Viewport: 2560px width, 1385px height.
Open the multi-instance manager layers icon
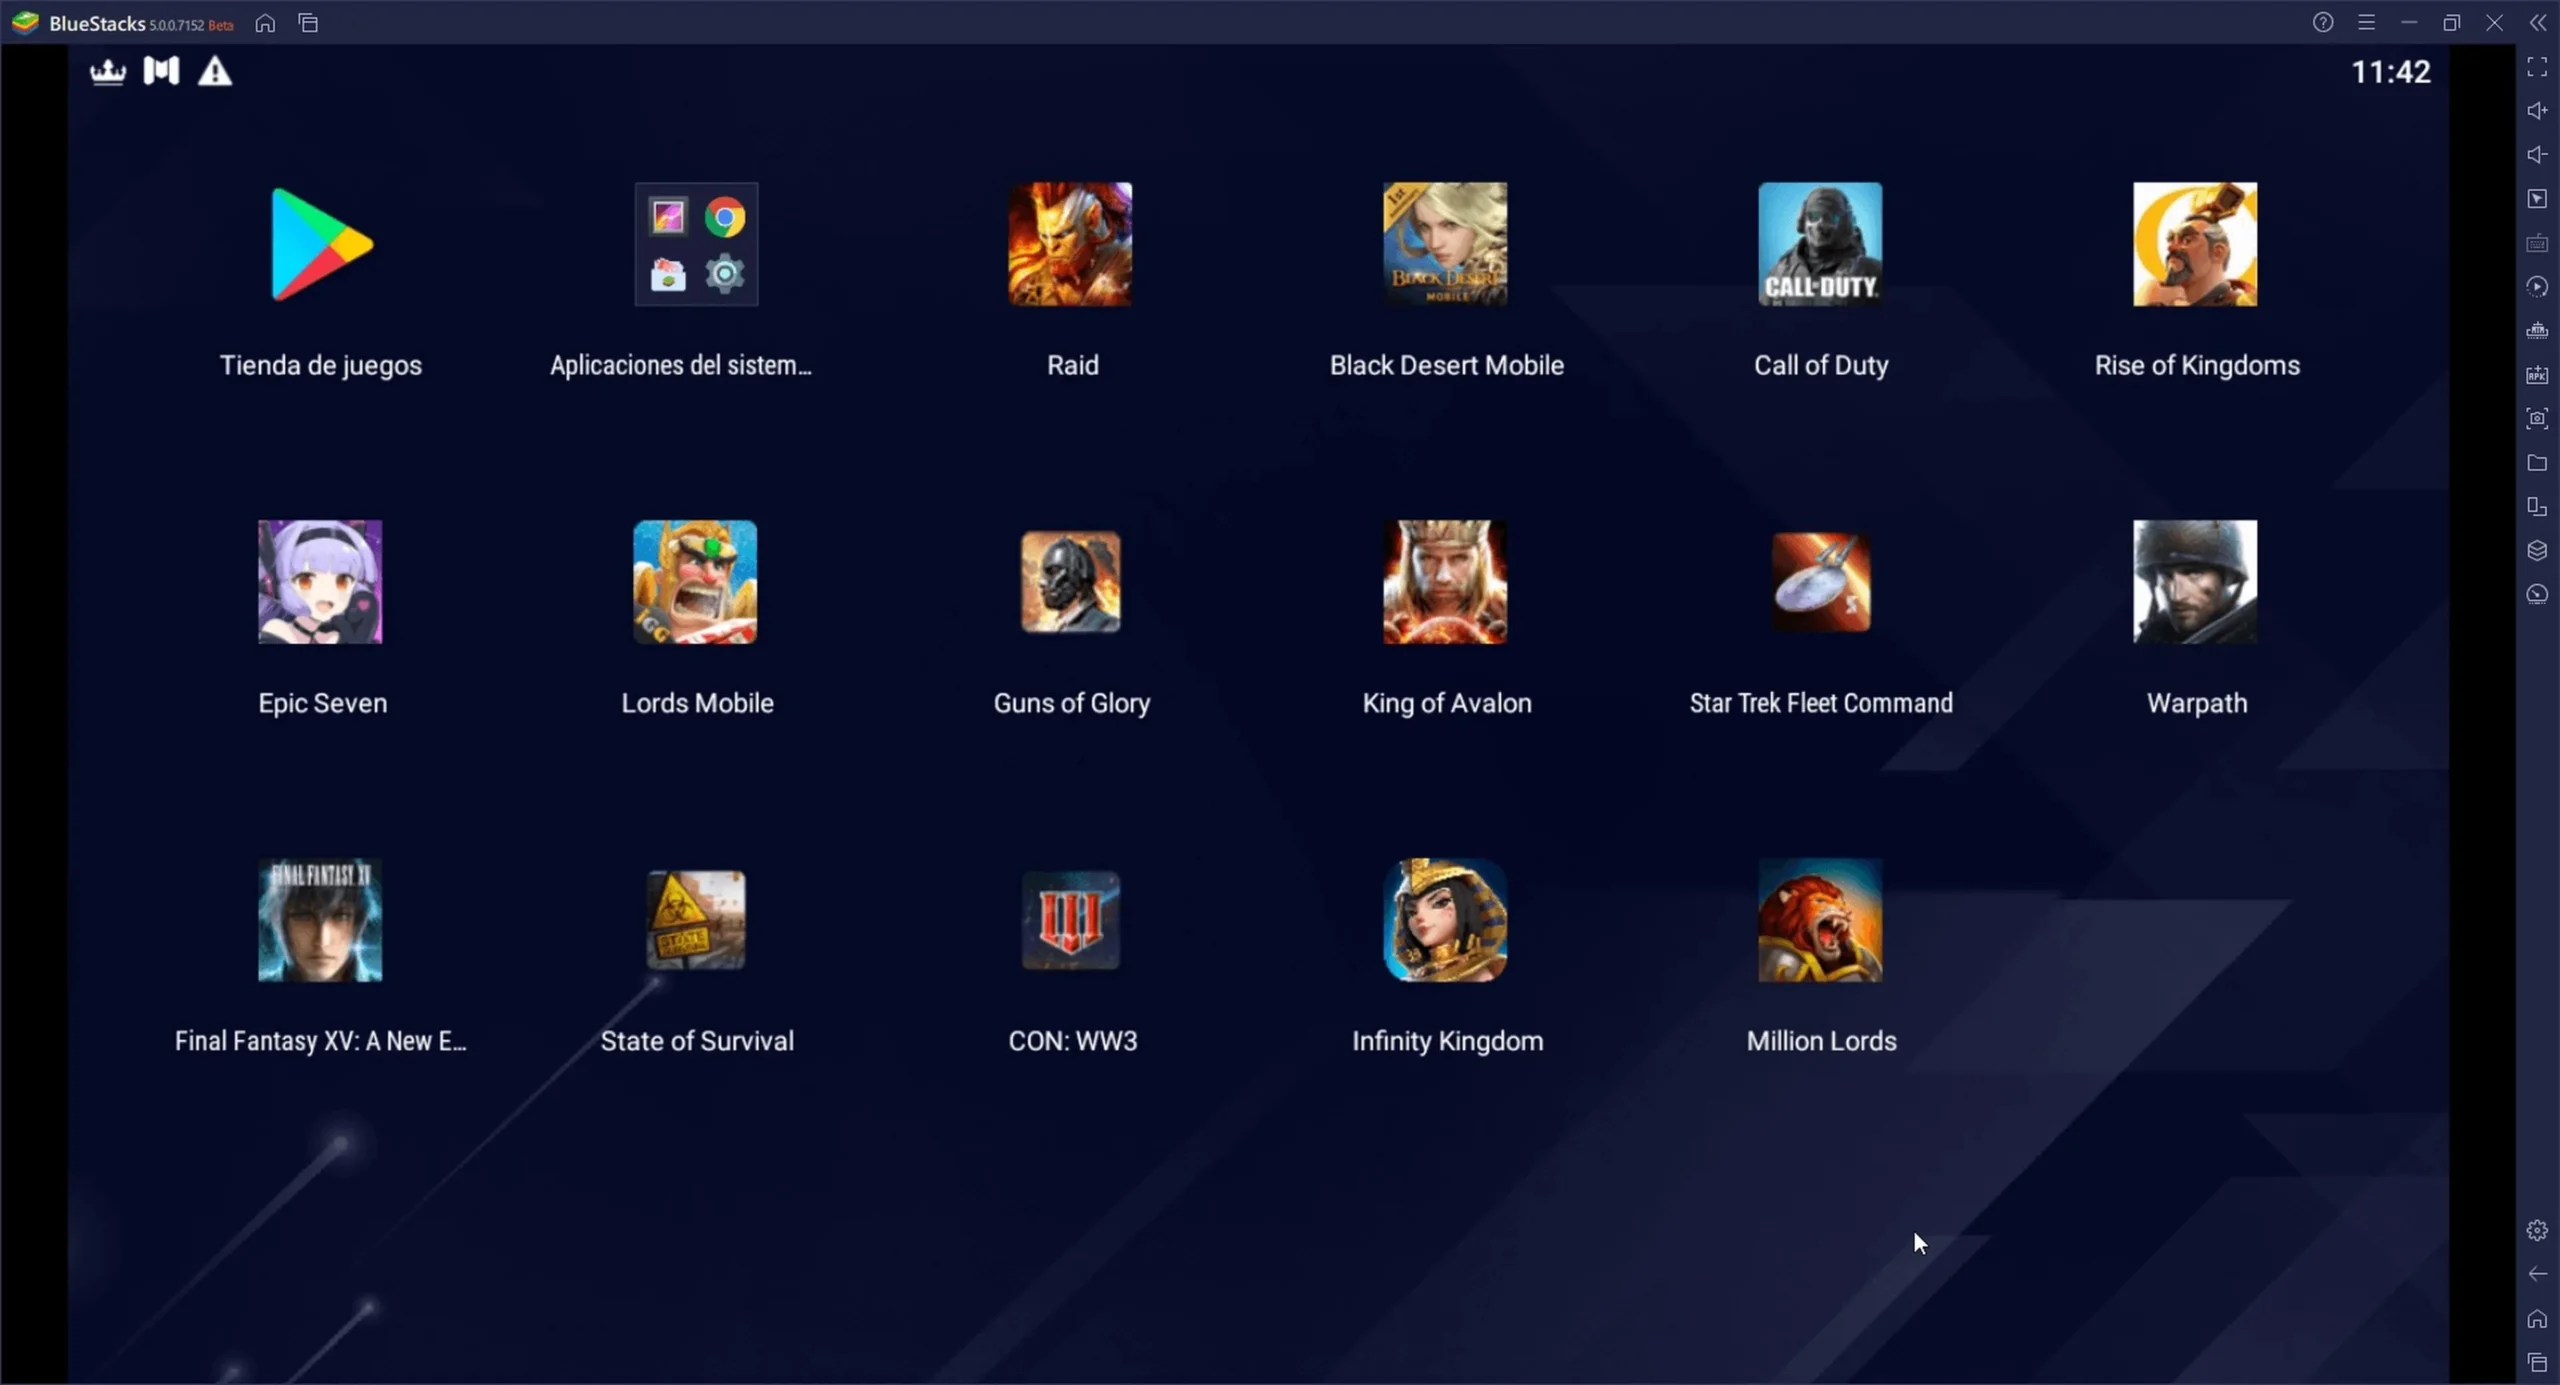(x=2537, y=551)
